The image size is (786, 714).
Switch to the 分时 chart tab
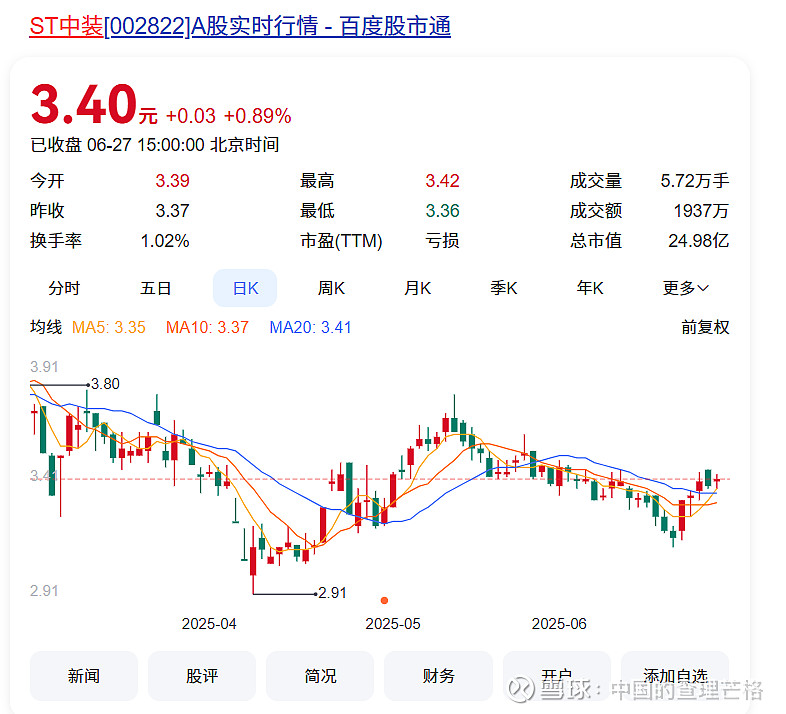64,288
